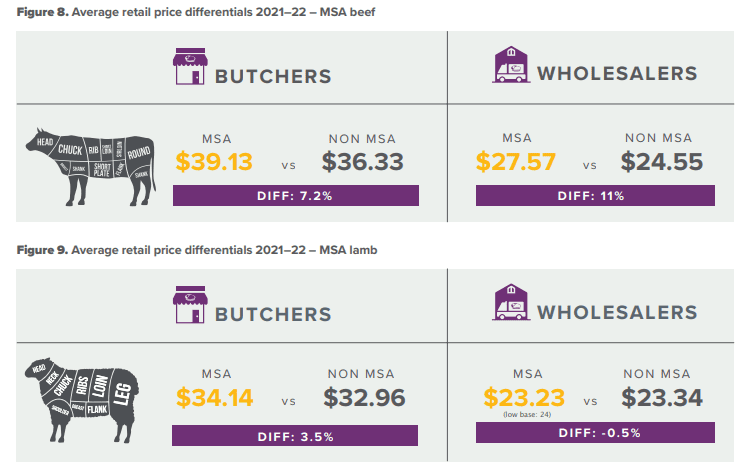Click the DIFF: -0.5% purple bar
This screenshot has width=752, height=475.
(595, 433)
